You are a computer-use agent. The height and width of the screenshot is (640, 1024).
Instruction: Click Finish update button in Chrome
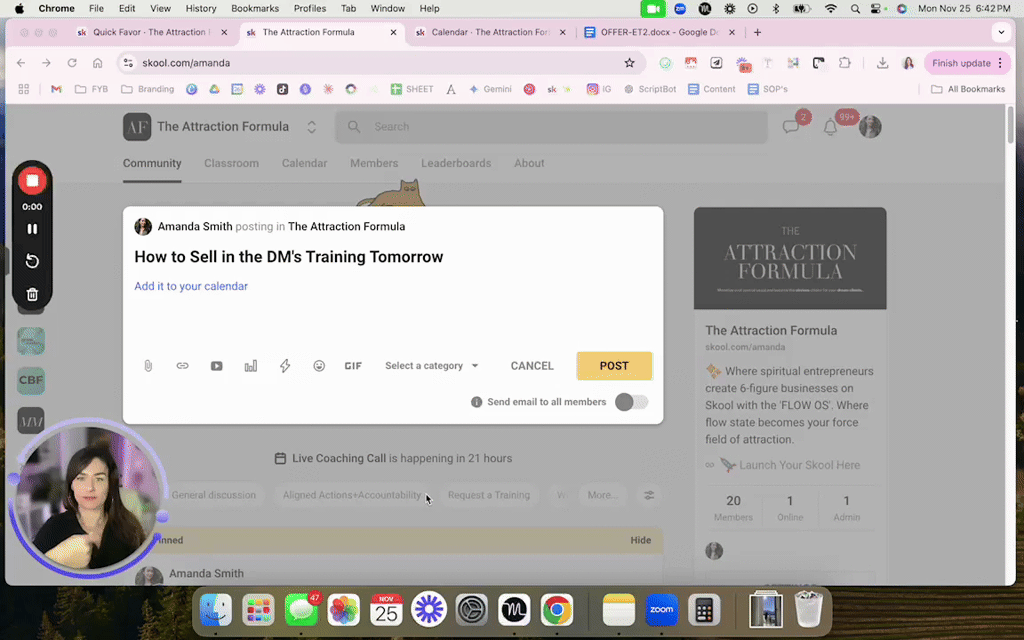tap(967, 63)
